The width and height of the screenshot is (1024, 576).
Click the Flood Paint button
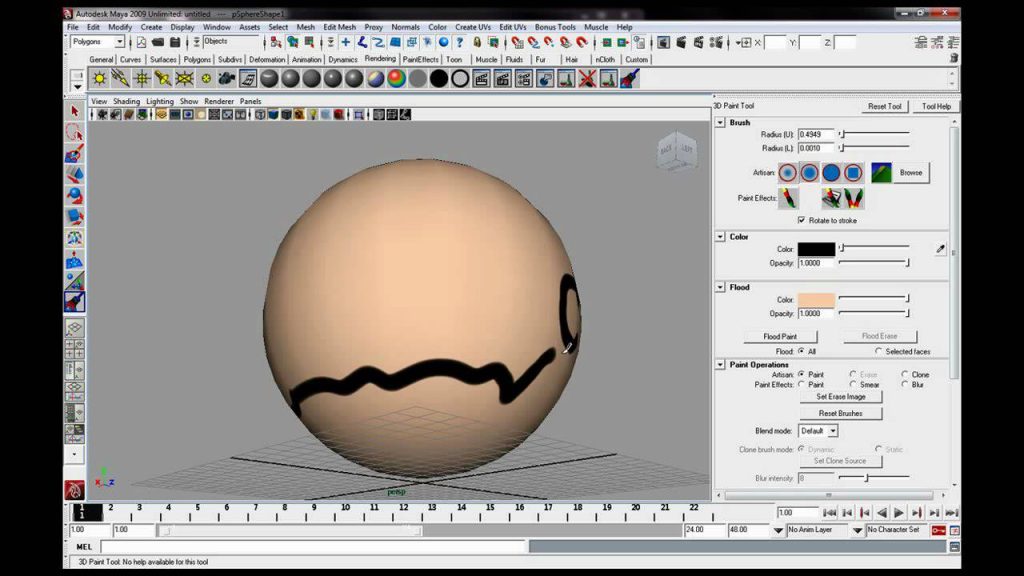(780, 336)
